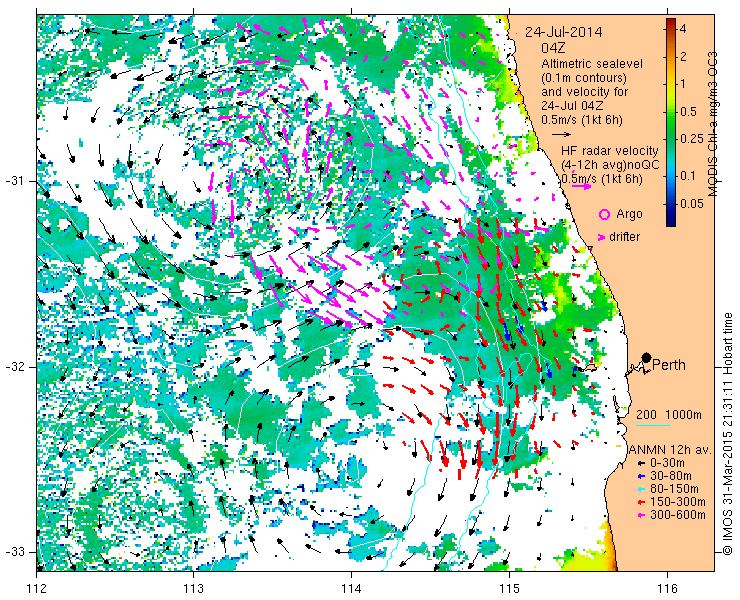
Task: Click the 'Argo' legend label
Action: click(629, 214)
